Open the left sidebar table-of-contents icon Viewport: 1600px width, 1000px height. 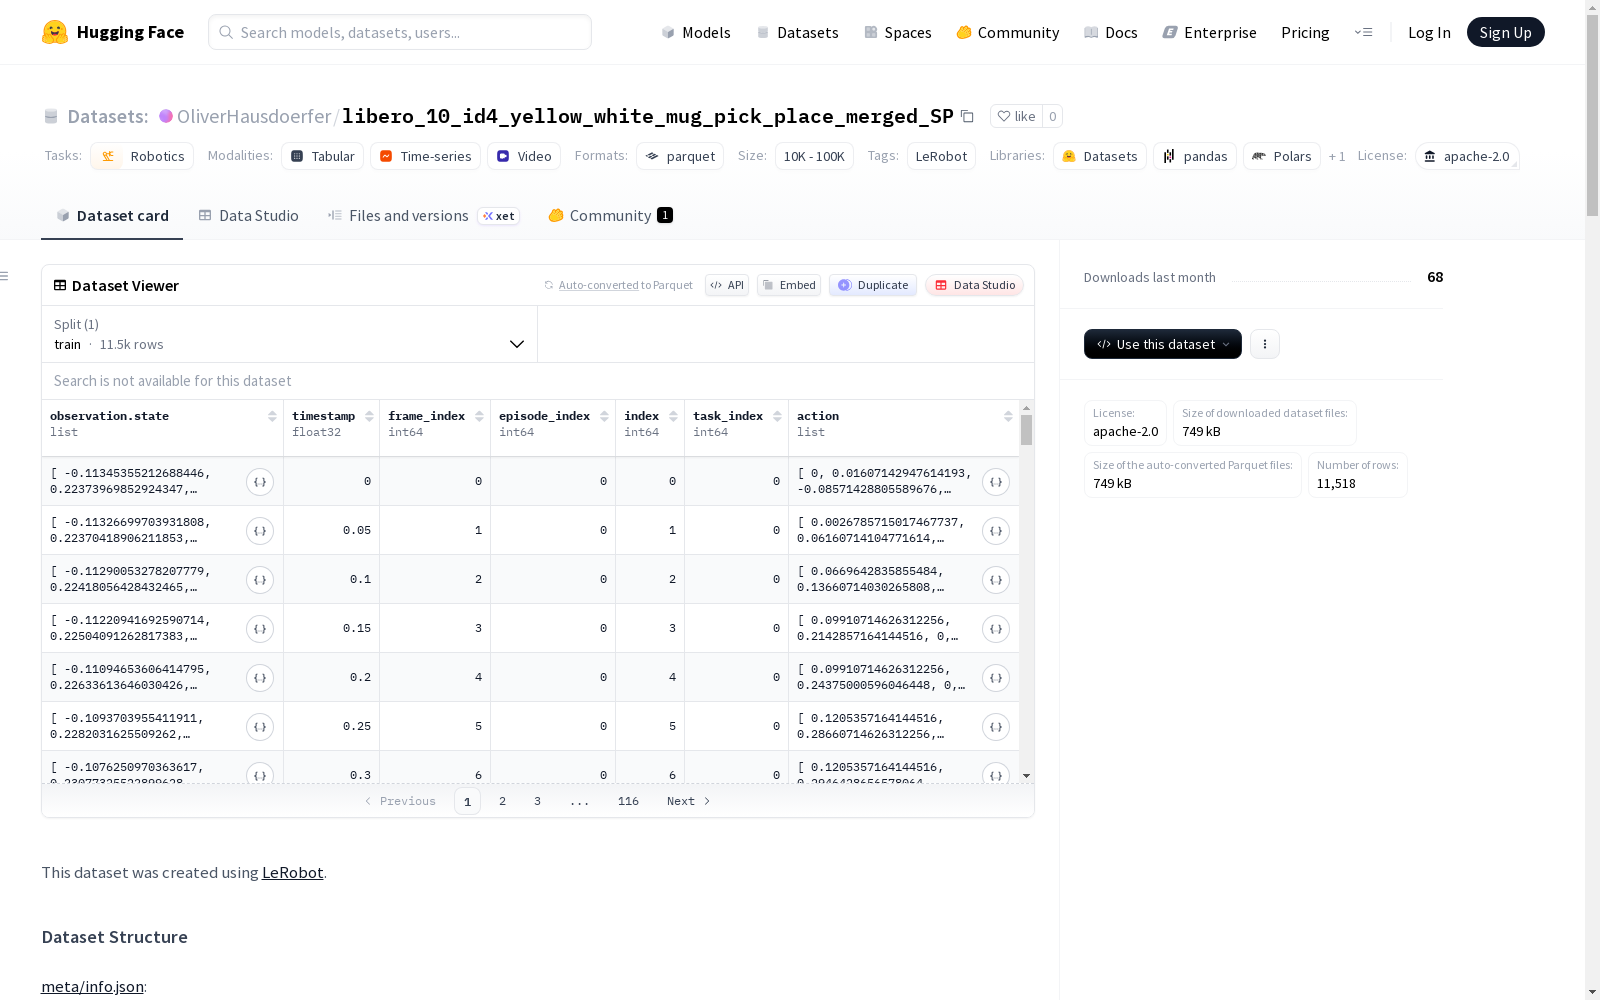[x=5, y=276]
